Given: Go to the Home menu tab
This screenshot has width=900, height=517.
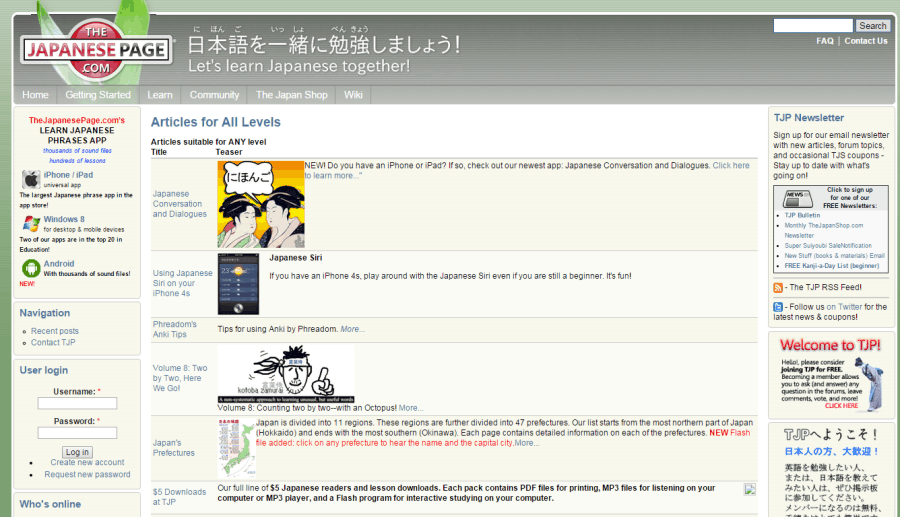Looking at the screenshot, I should click(35, 95).
